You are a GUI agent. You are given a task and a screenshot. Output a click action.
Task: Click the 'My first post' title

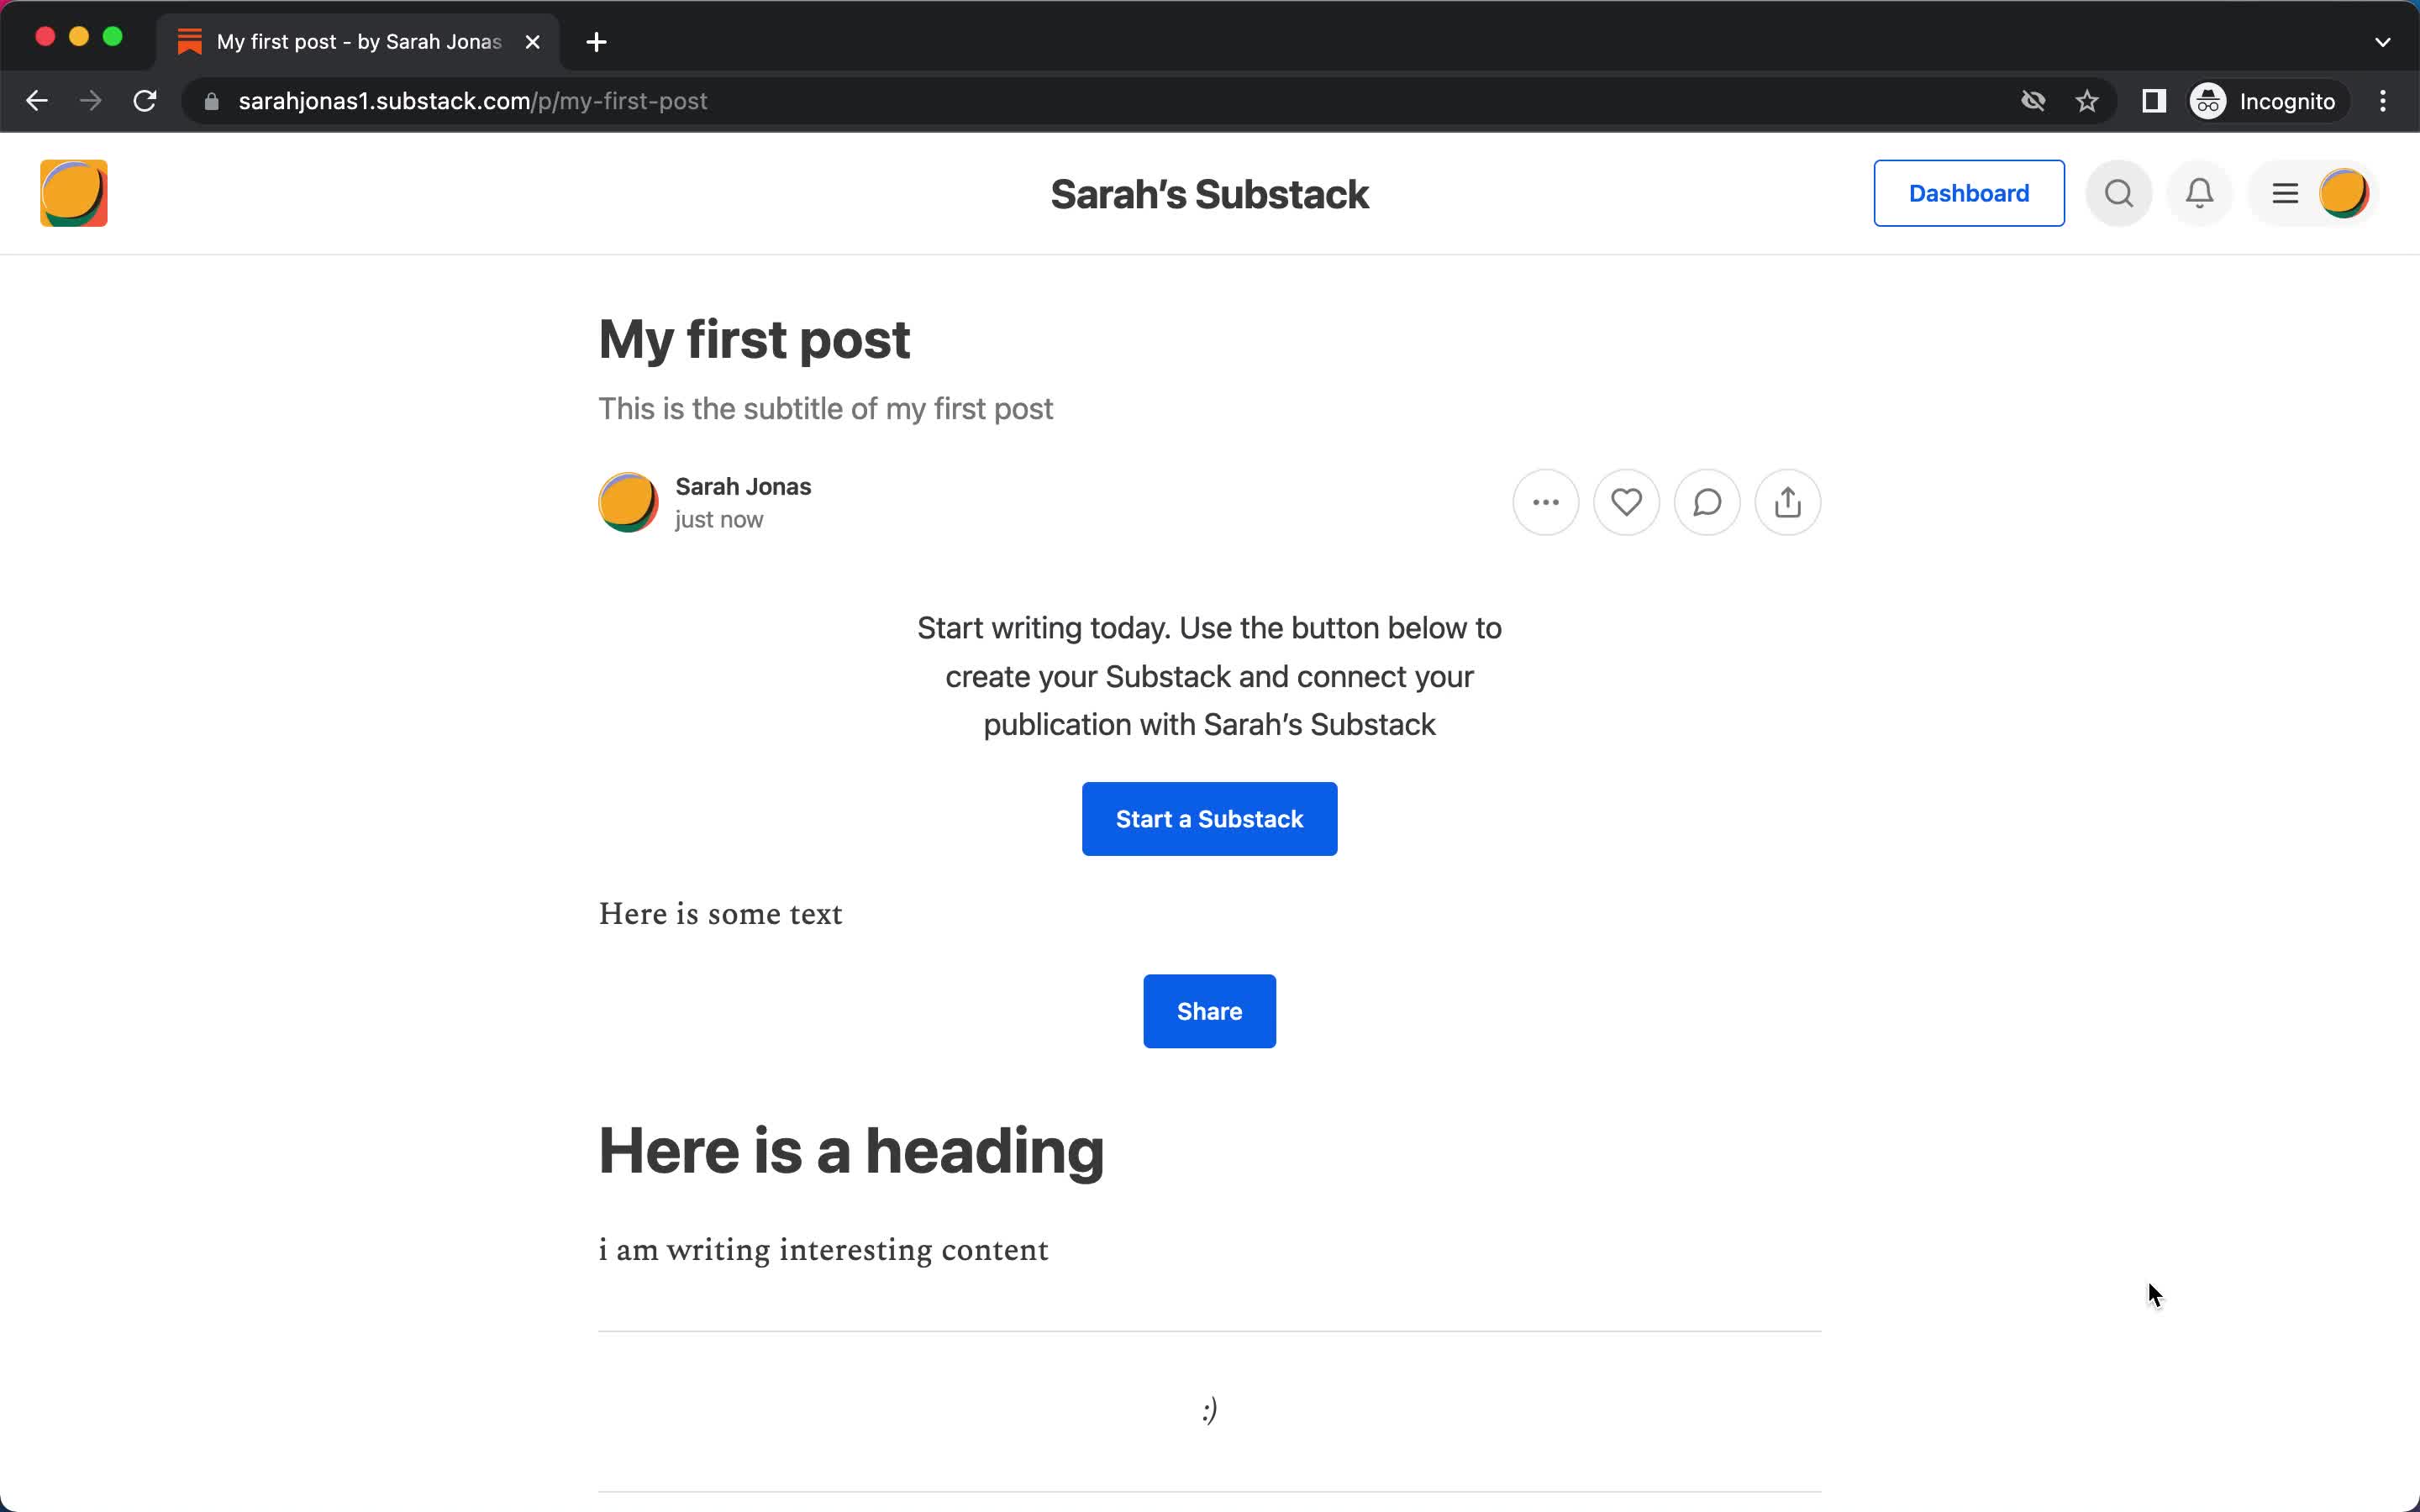point(754,339)
